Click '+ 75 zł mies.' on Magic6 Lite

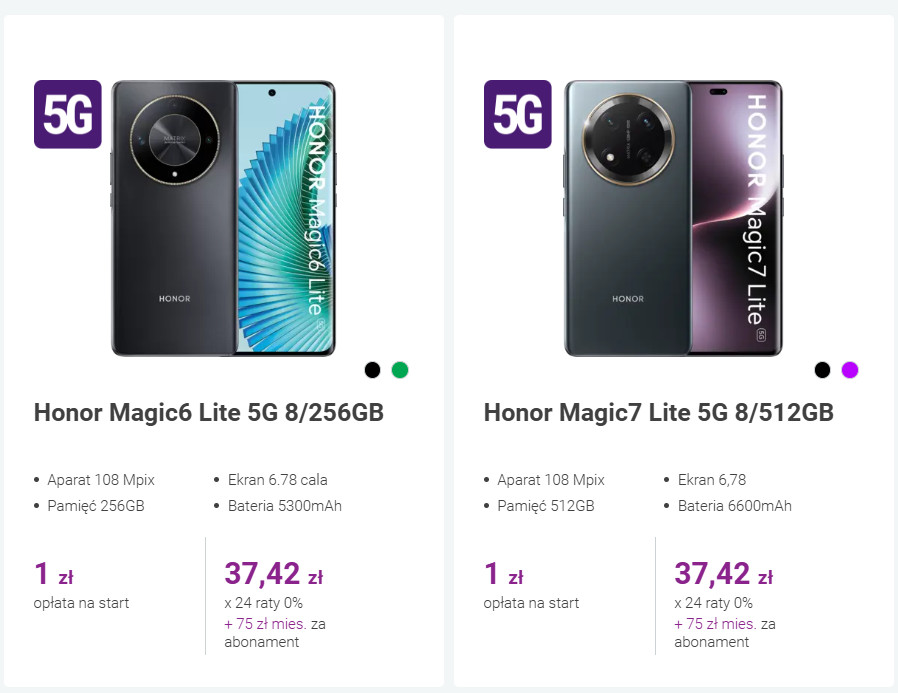[x=265, y=624]
